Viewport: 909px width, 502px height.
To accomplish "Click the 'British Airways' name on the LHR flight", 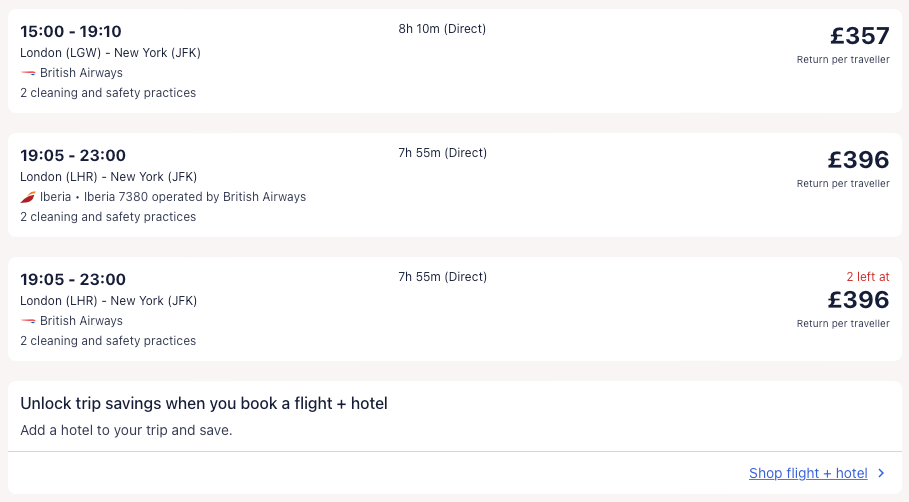I will pyautogui.click(x=81, y=321).
